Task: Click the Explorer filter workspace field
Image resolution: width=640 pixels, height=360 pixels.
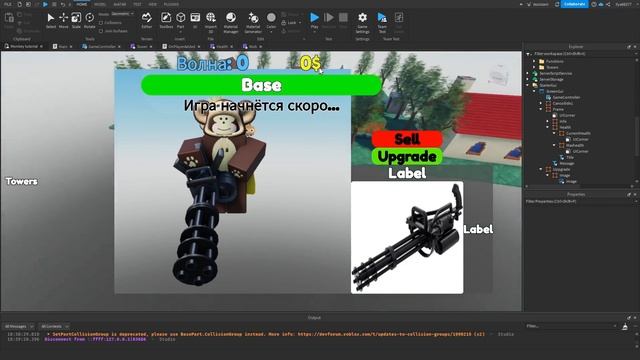Action: 580,53
